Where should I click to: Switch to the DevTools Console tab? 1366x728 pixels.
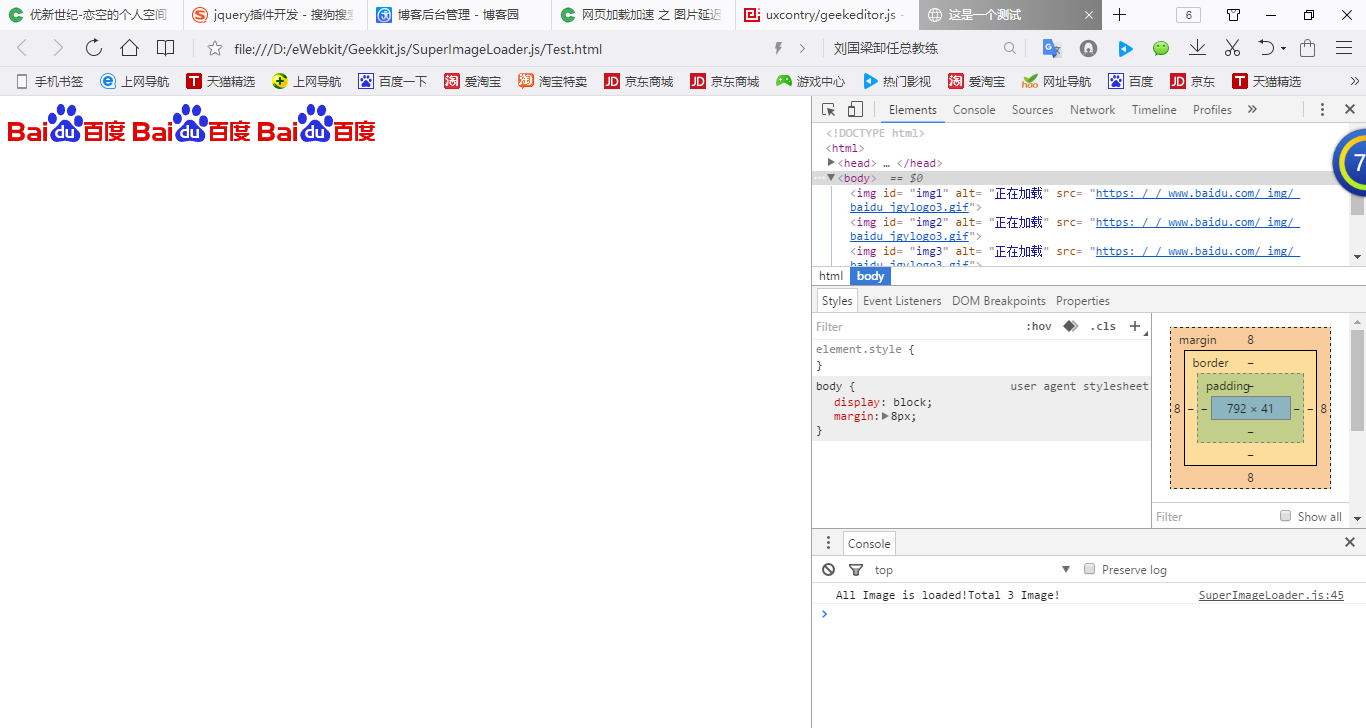point(974,110)
